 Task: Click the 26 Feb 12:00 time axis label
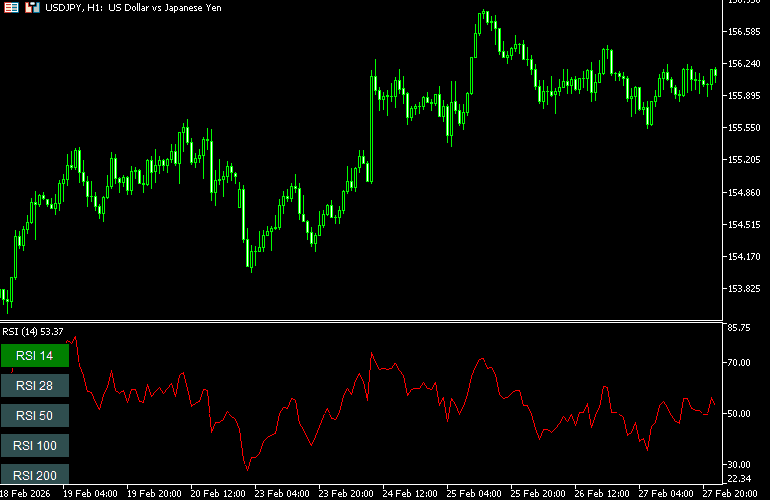point(603,493)
